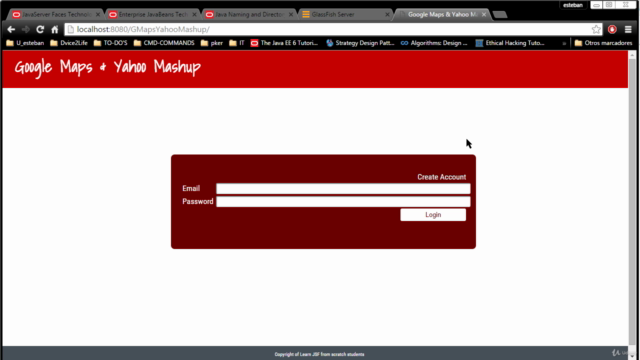Screen dimensions: 640x360
Task: Close the Enterprise JavaBeans tab
Action: 194,14
